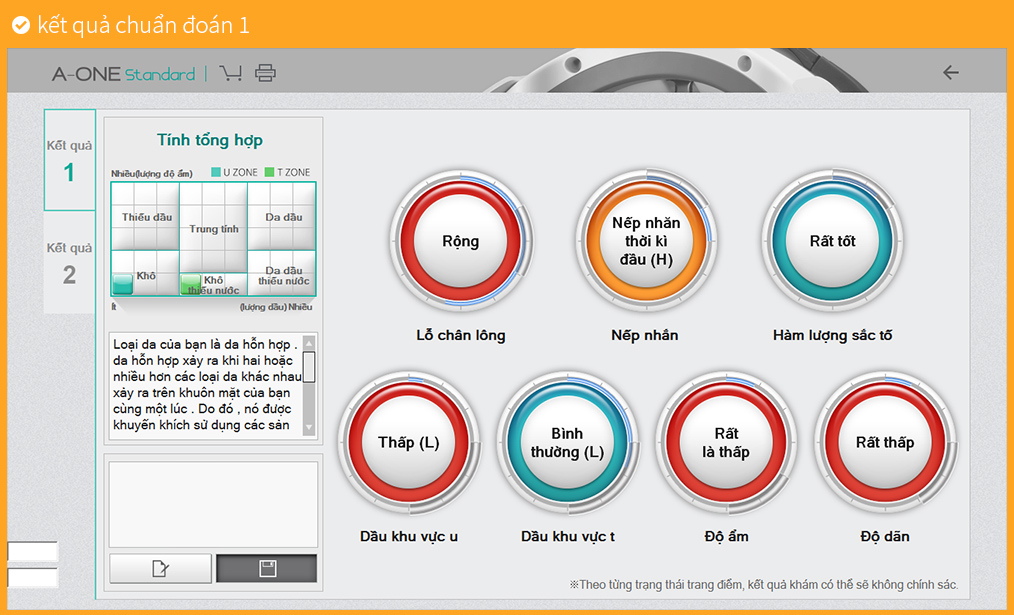The image size is (1014, 615).
Task: Click the teal U ZONE marker in chart
Action: coord(122,284)
